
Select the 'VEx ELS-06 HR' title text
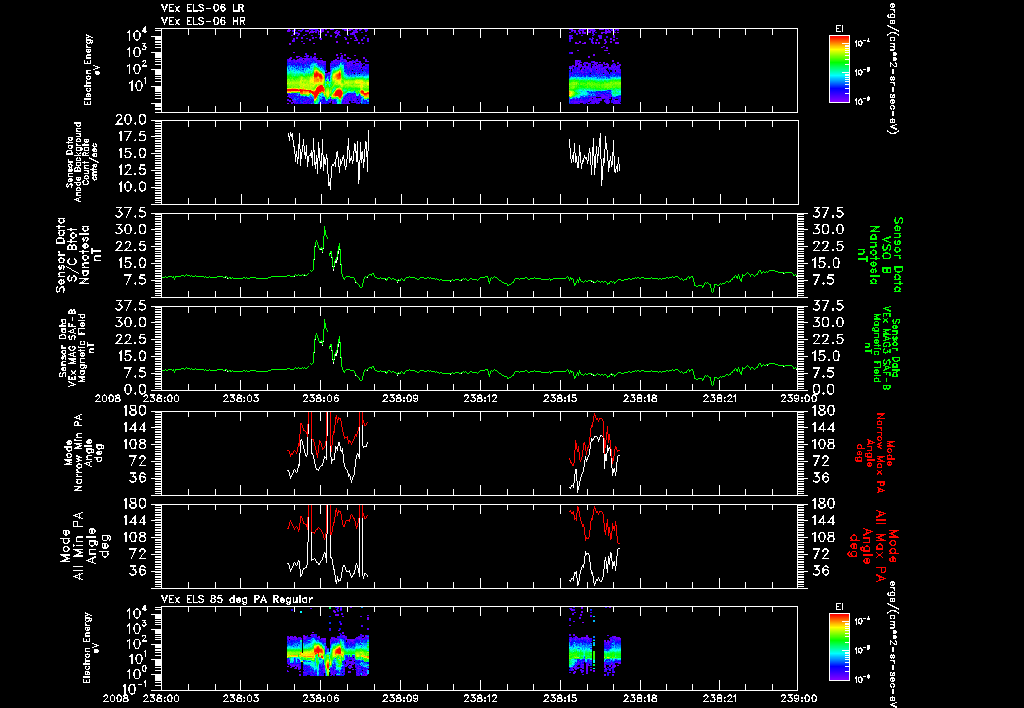203,22
